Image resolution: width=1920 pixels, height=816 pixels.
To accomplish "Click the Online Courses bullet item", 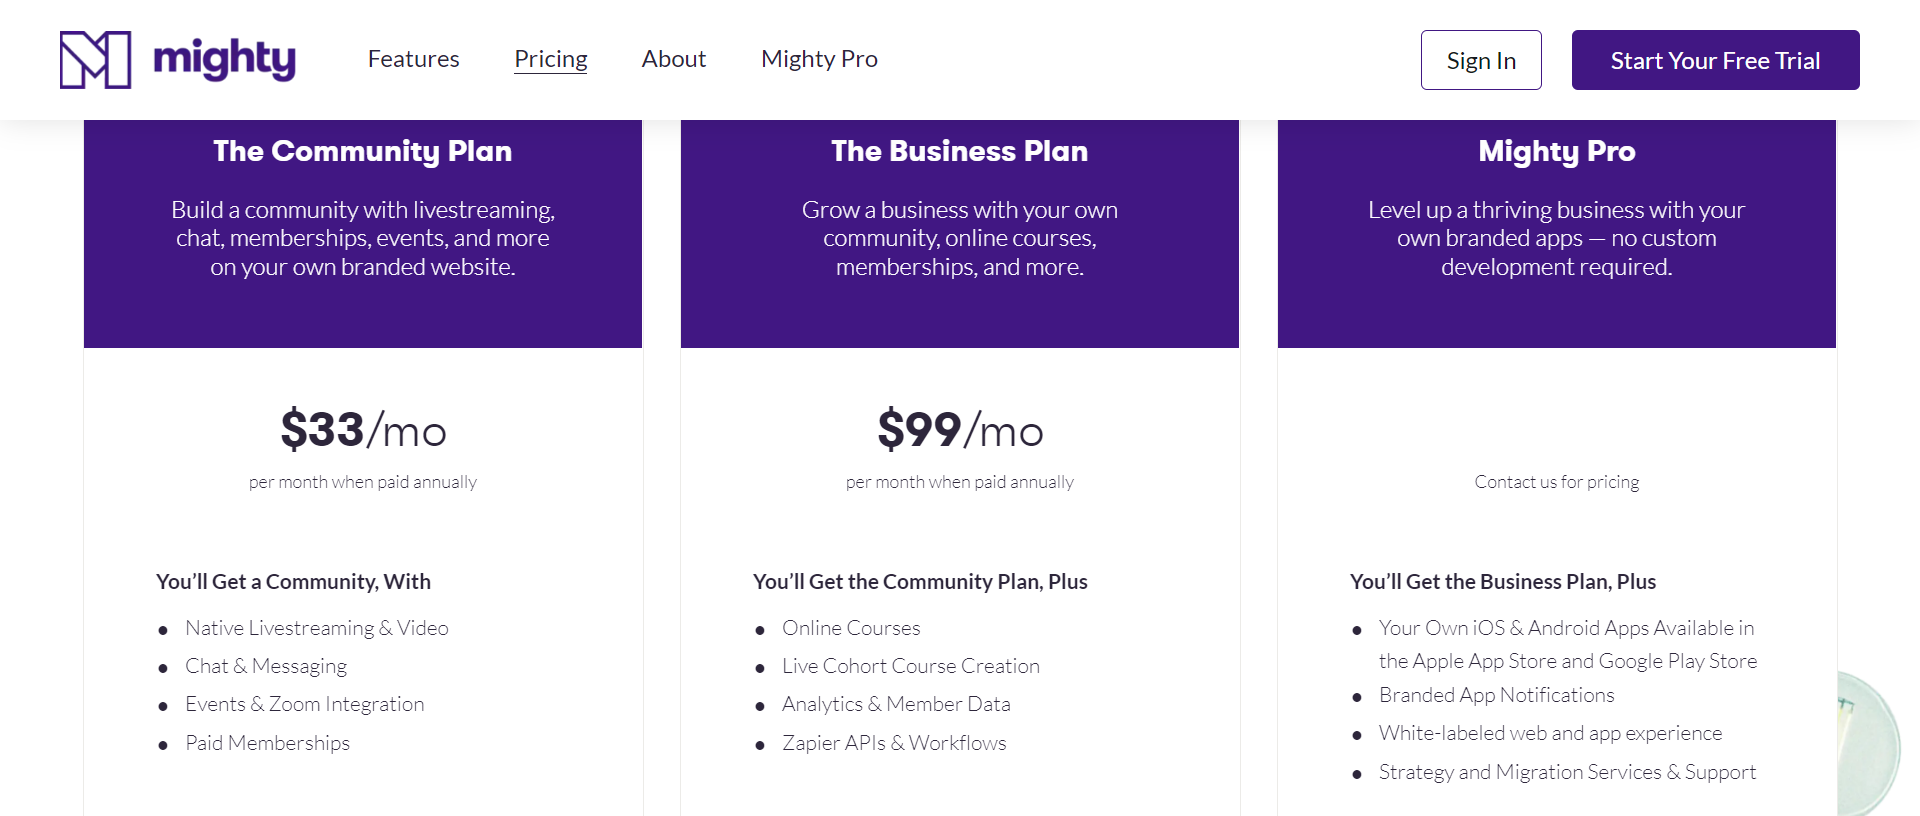I will (850, 627).
